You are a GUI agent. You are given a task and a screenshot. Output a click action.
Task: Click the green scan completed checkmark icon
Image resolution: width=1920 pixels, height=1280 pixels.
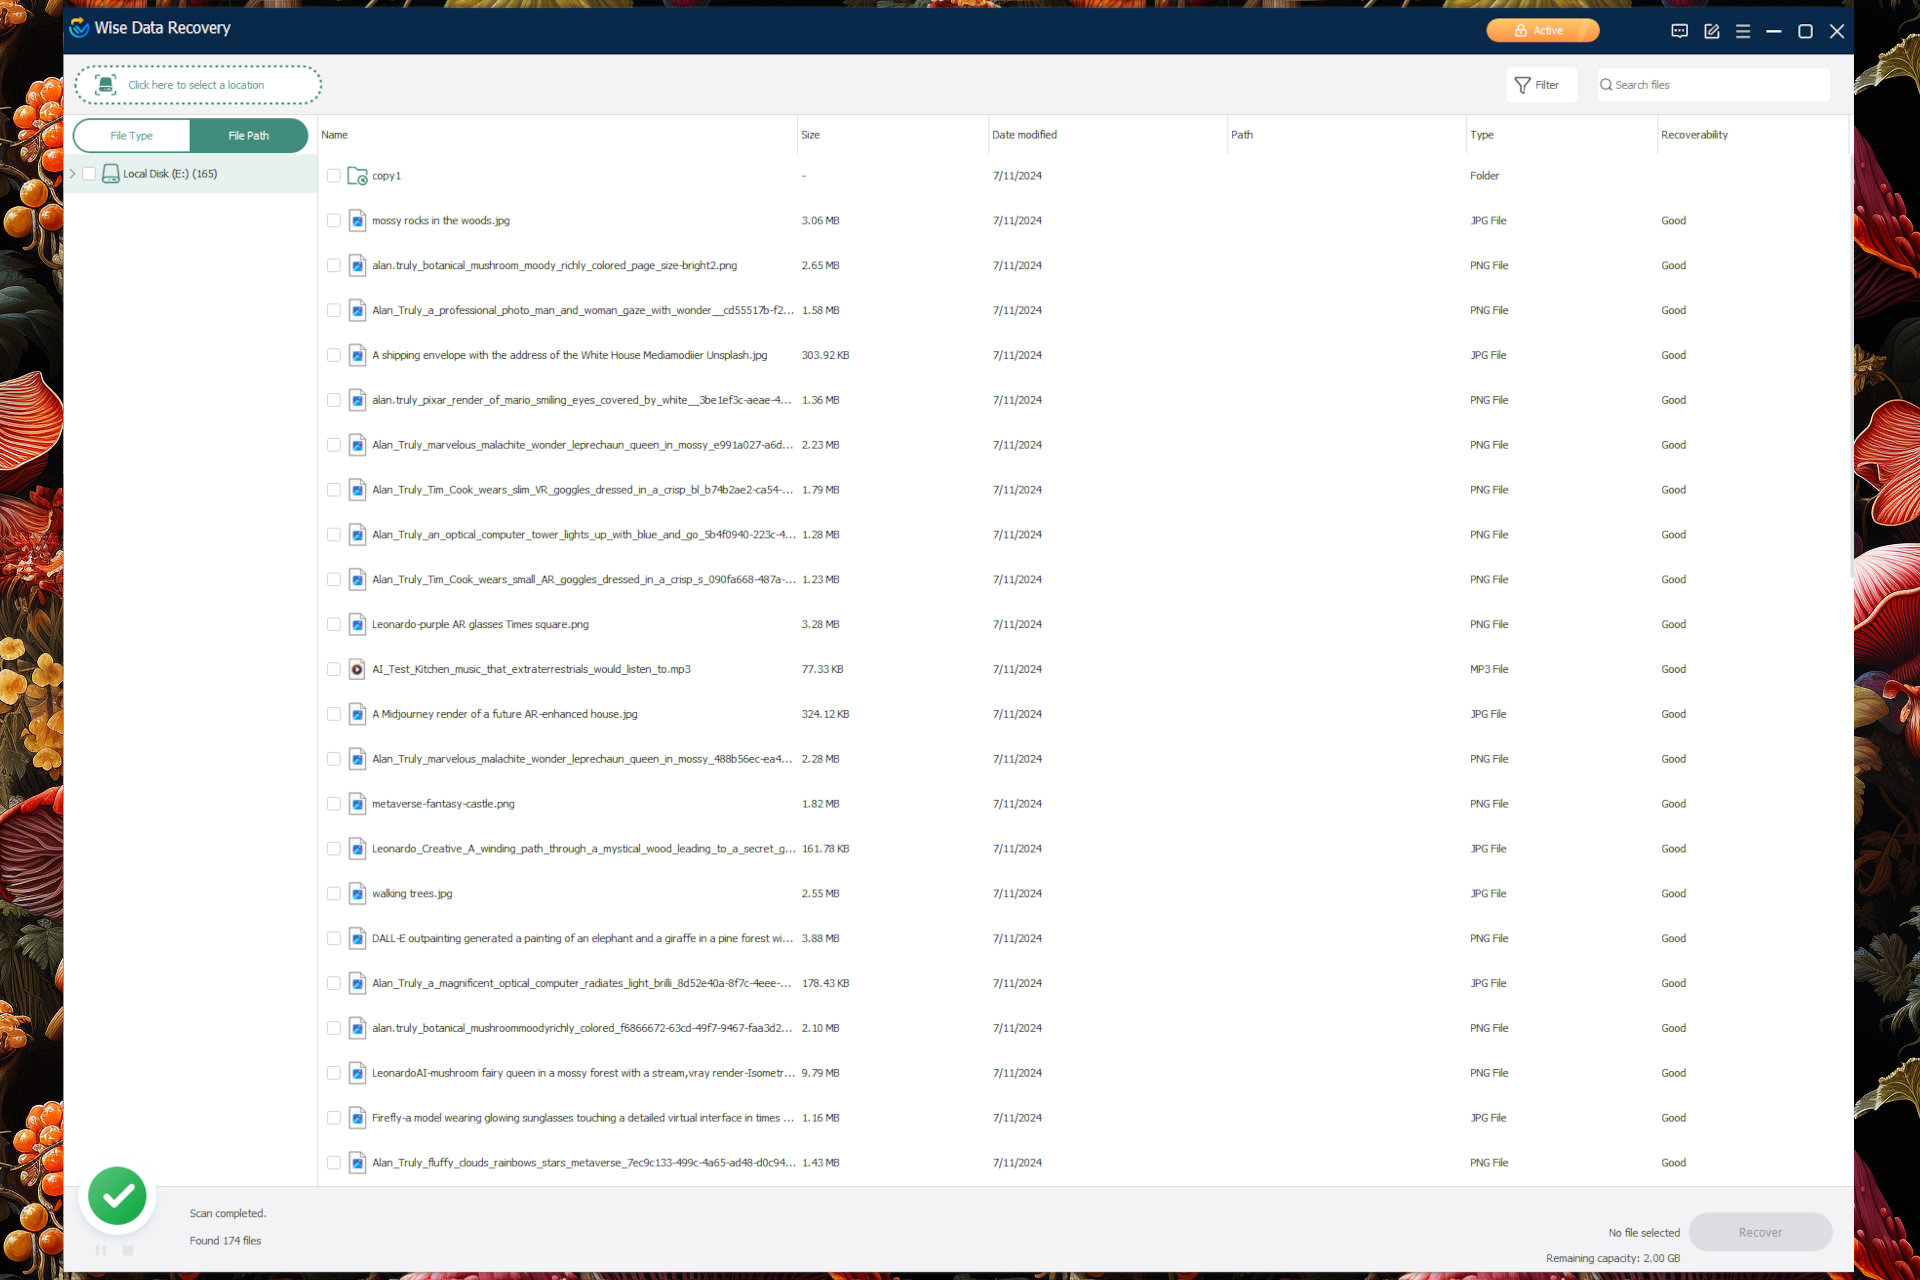pos(117,1194)
